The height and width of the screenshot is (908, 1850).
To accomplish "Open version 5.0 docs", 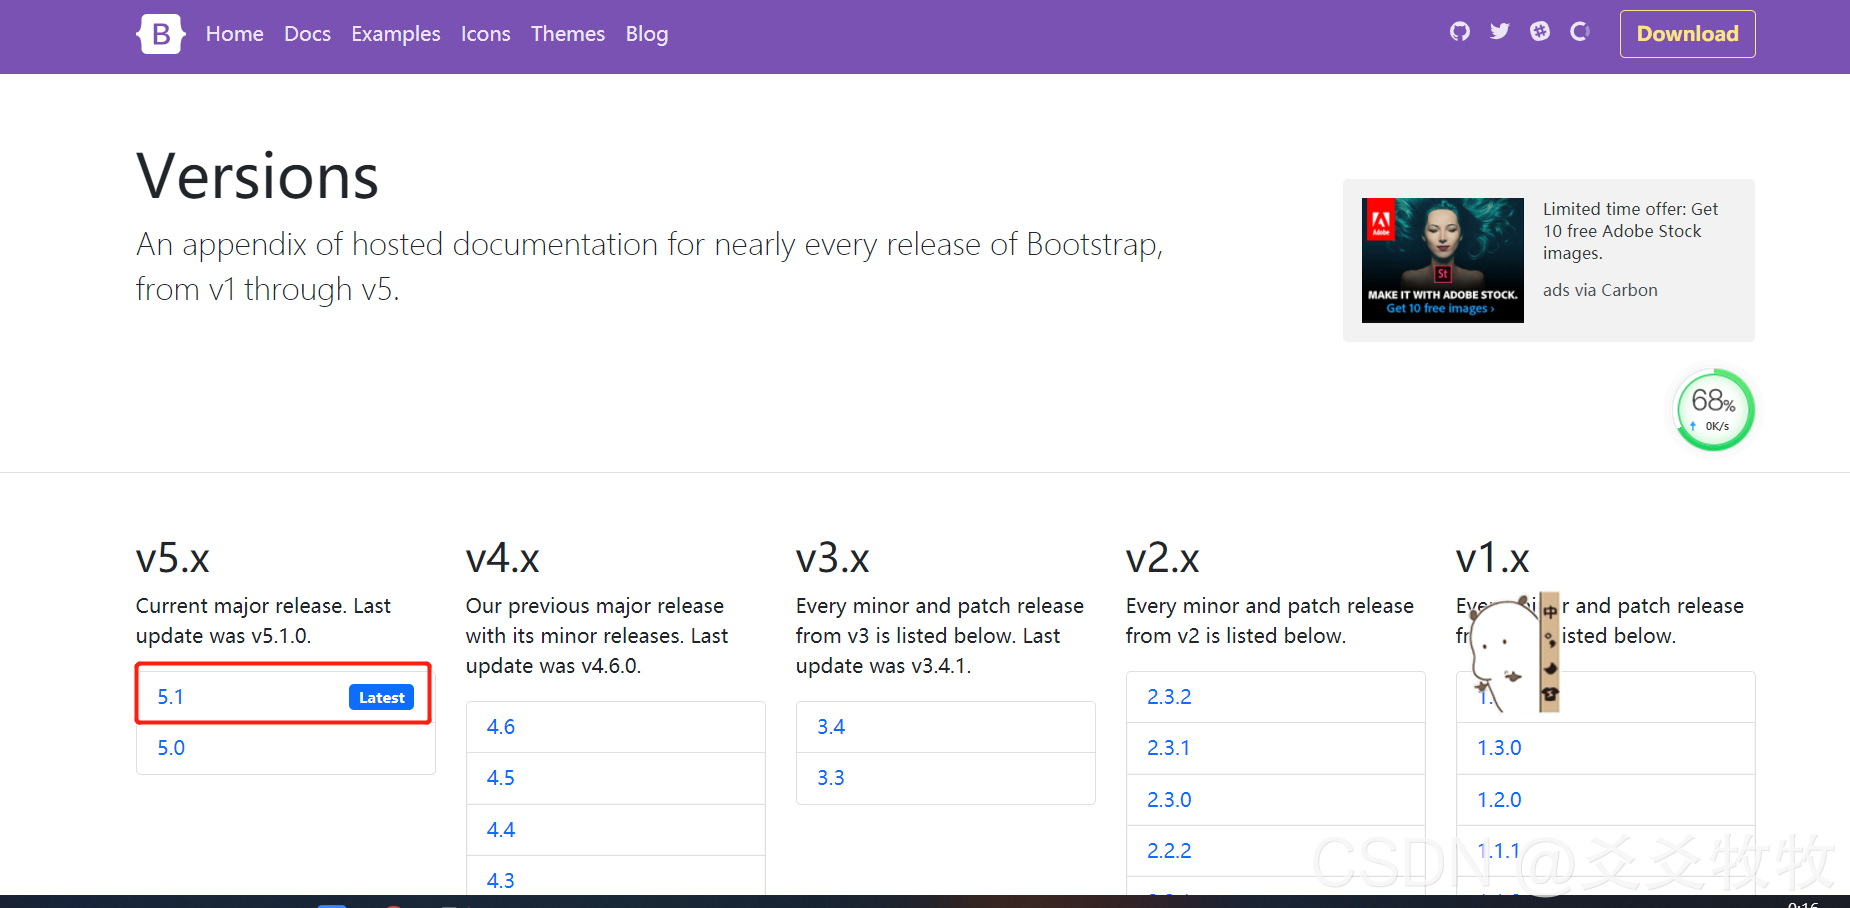I will point(285,748).
